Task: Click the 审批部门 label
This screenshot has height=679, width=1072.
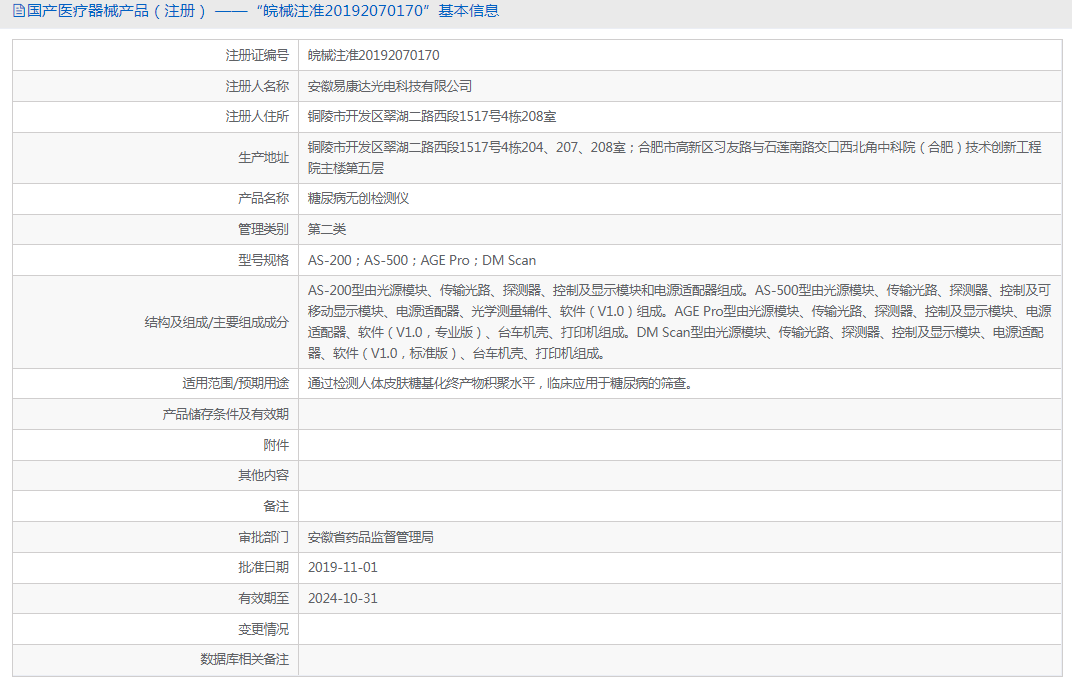Action: point(263,537)
